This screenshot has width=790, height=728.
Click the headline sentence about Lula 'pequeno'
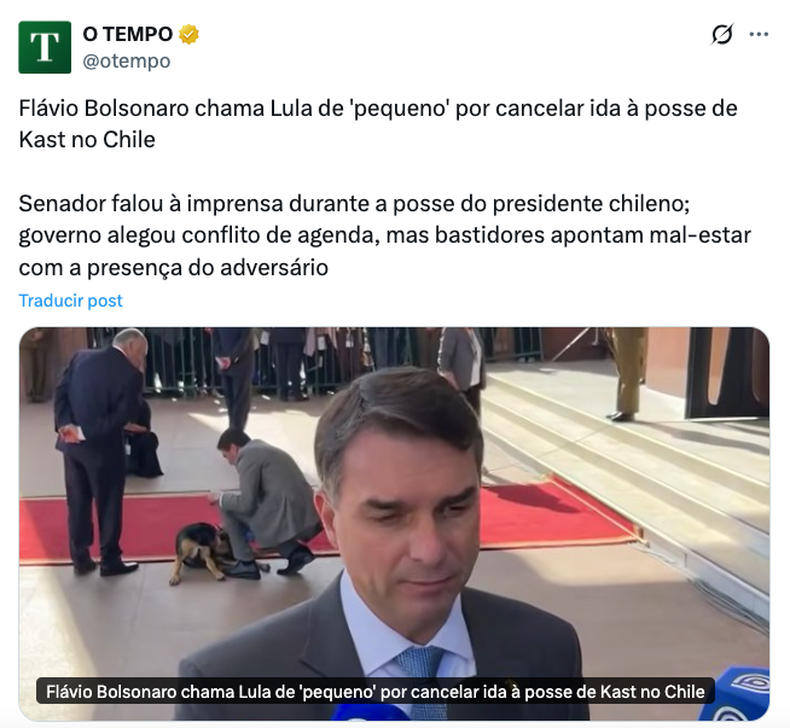coord(378,124)
